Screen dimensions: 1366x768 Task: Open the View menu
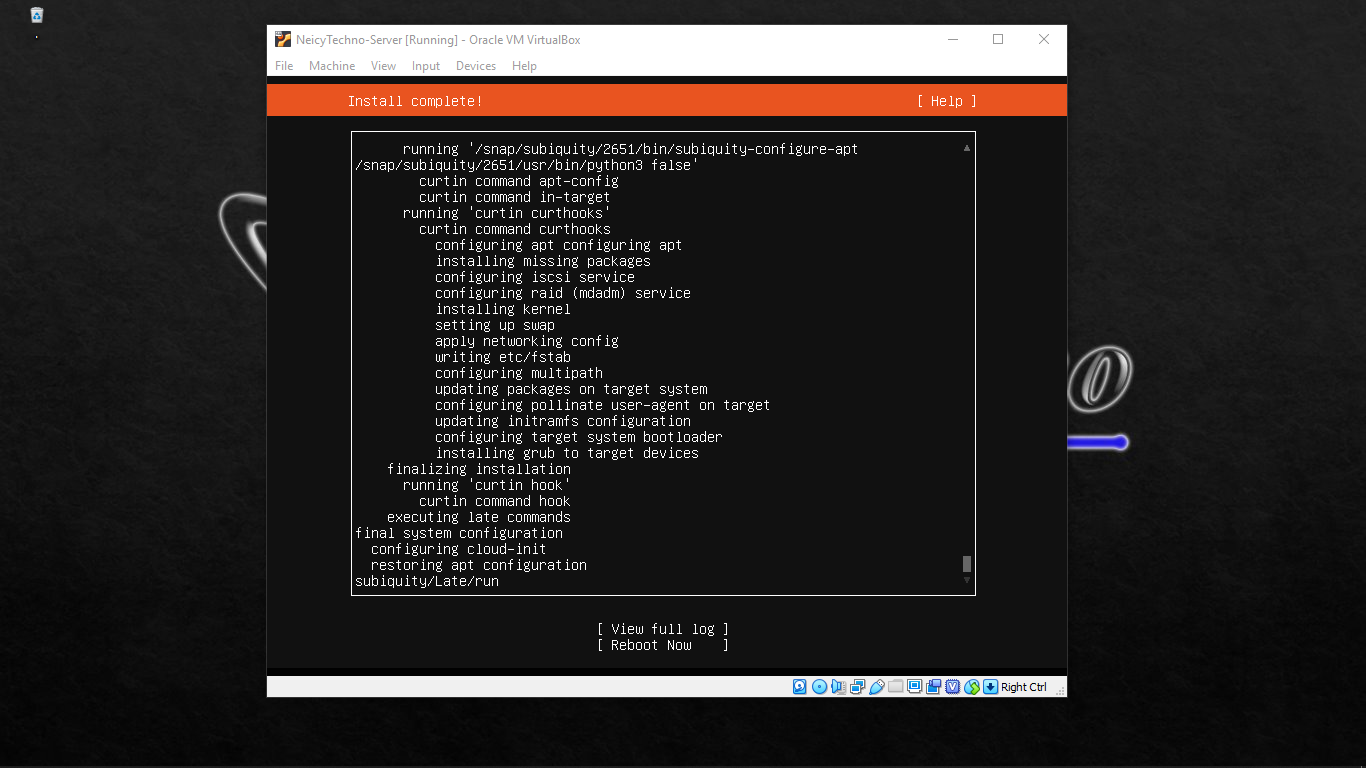384,66
